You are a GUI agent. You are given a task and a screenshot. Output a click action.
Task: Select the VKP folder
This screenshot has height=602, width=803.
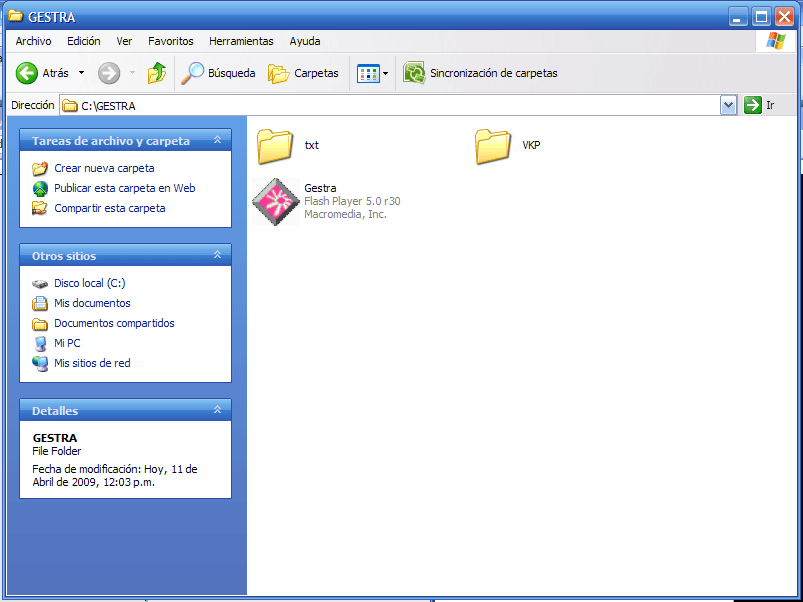[493, 146]
